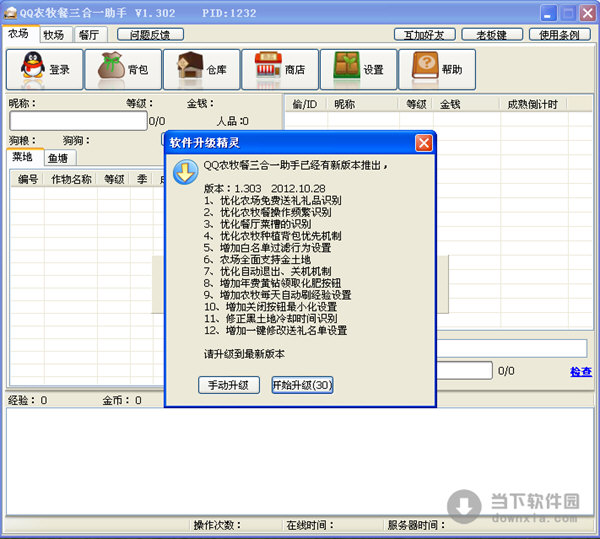Image resolution: width=600 pixels, height=539 pixels.
Task: Click the 互加好友 button
Action: (425, 35)
